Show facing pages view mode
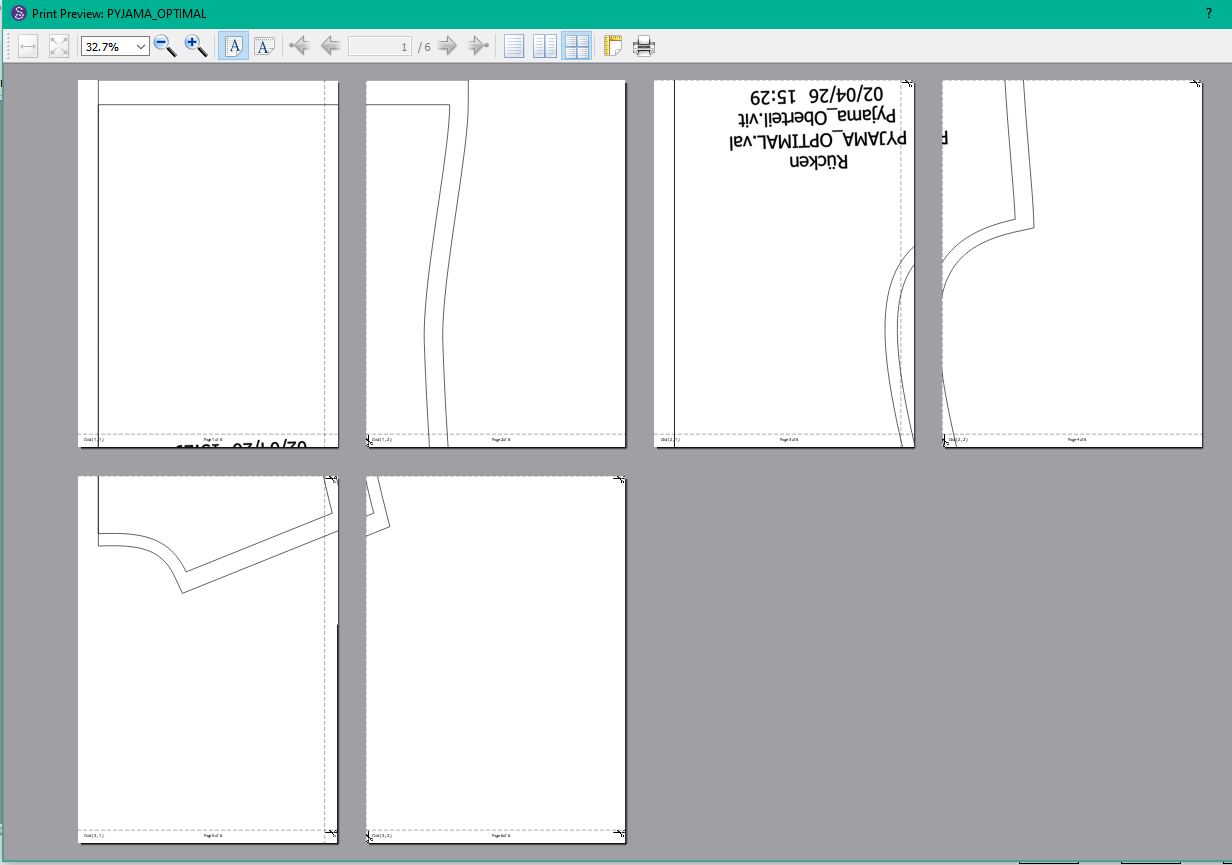The image size is (1232, 865). pyautogui.click(x=545, y=46)
